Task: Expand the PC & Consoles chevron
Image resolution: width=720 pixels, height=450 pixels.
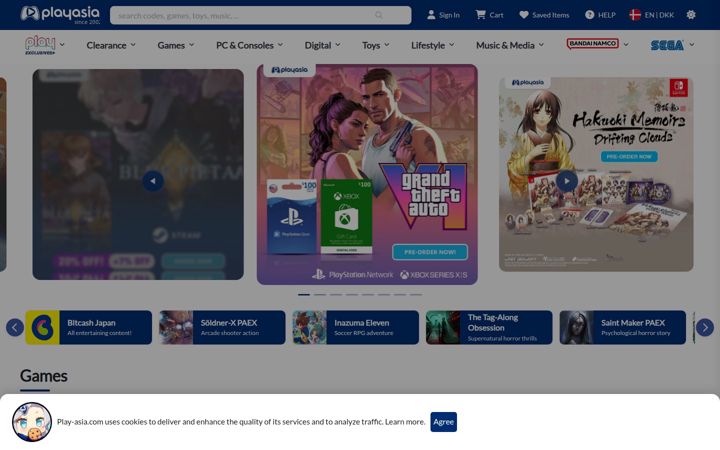Action: pyautogui.click(x=280, y=45)
